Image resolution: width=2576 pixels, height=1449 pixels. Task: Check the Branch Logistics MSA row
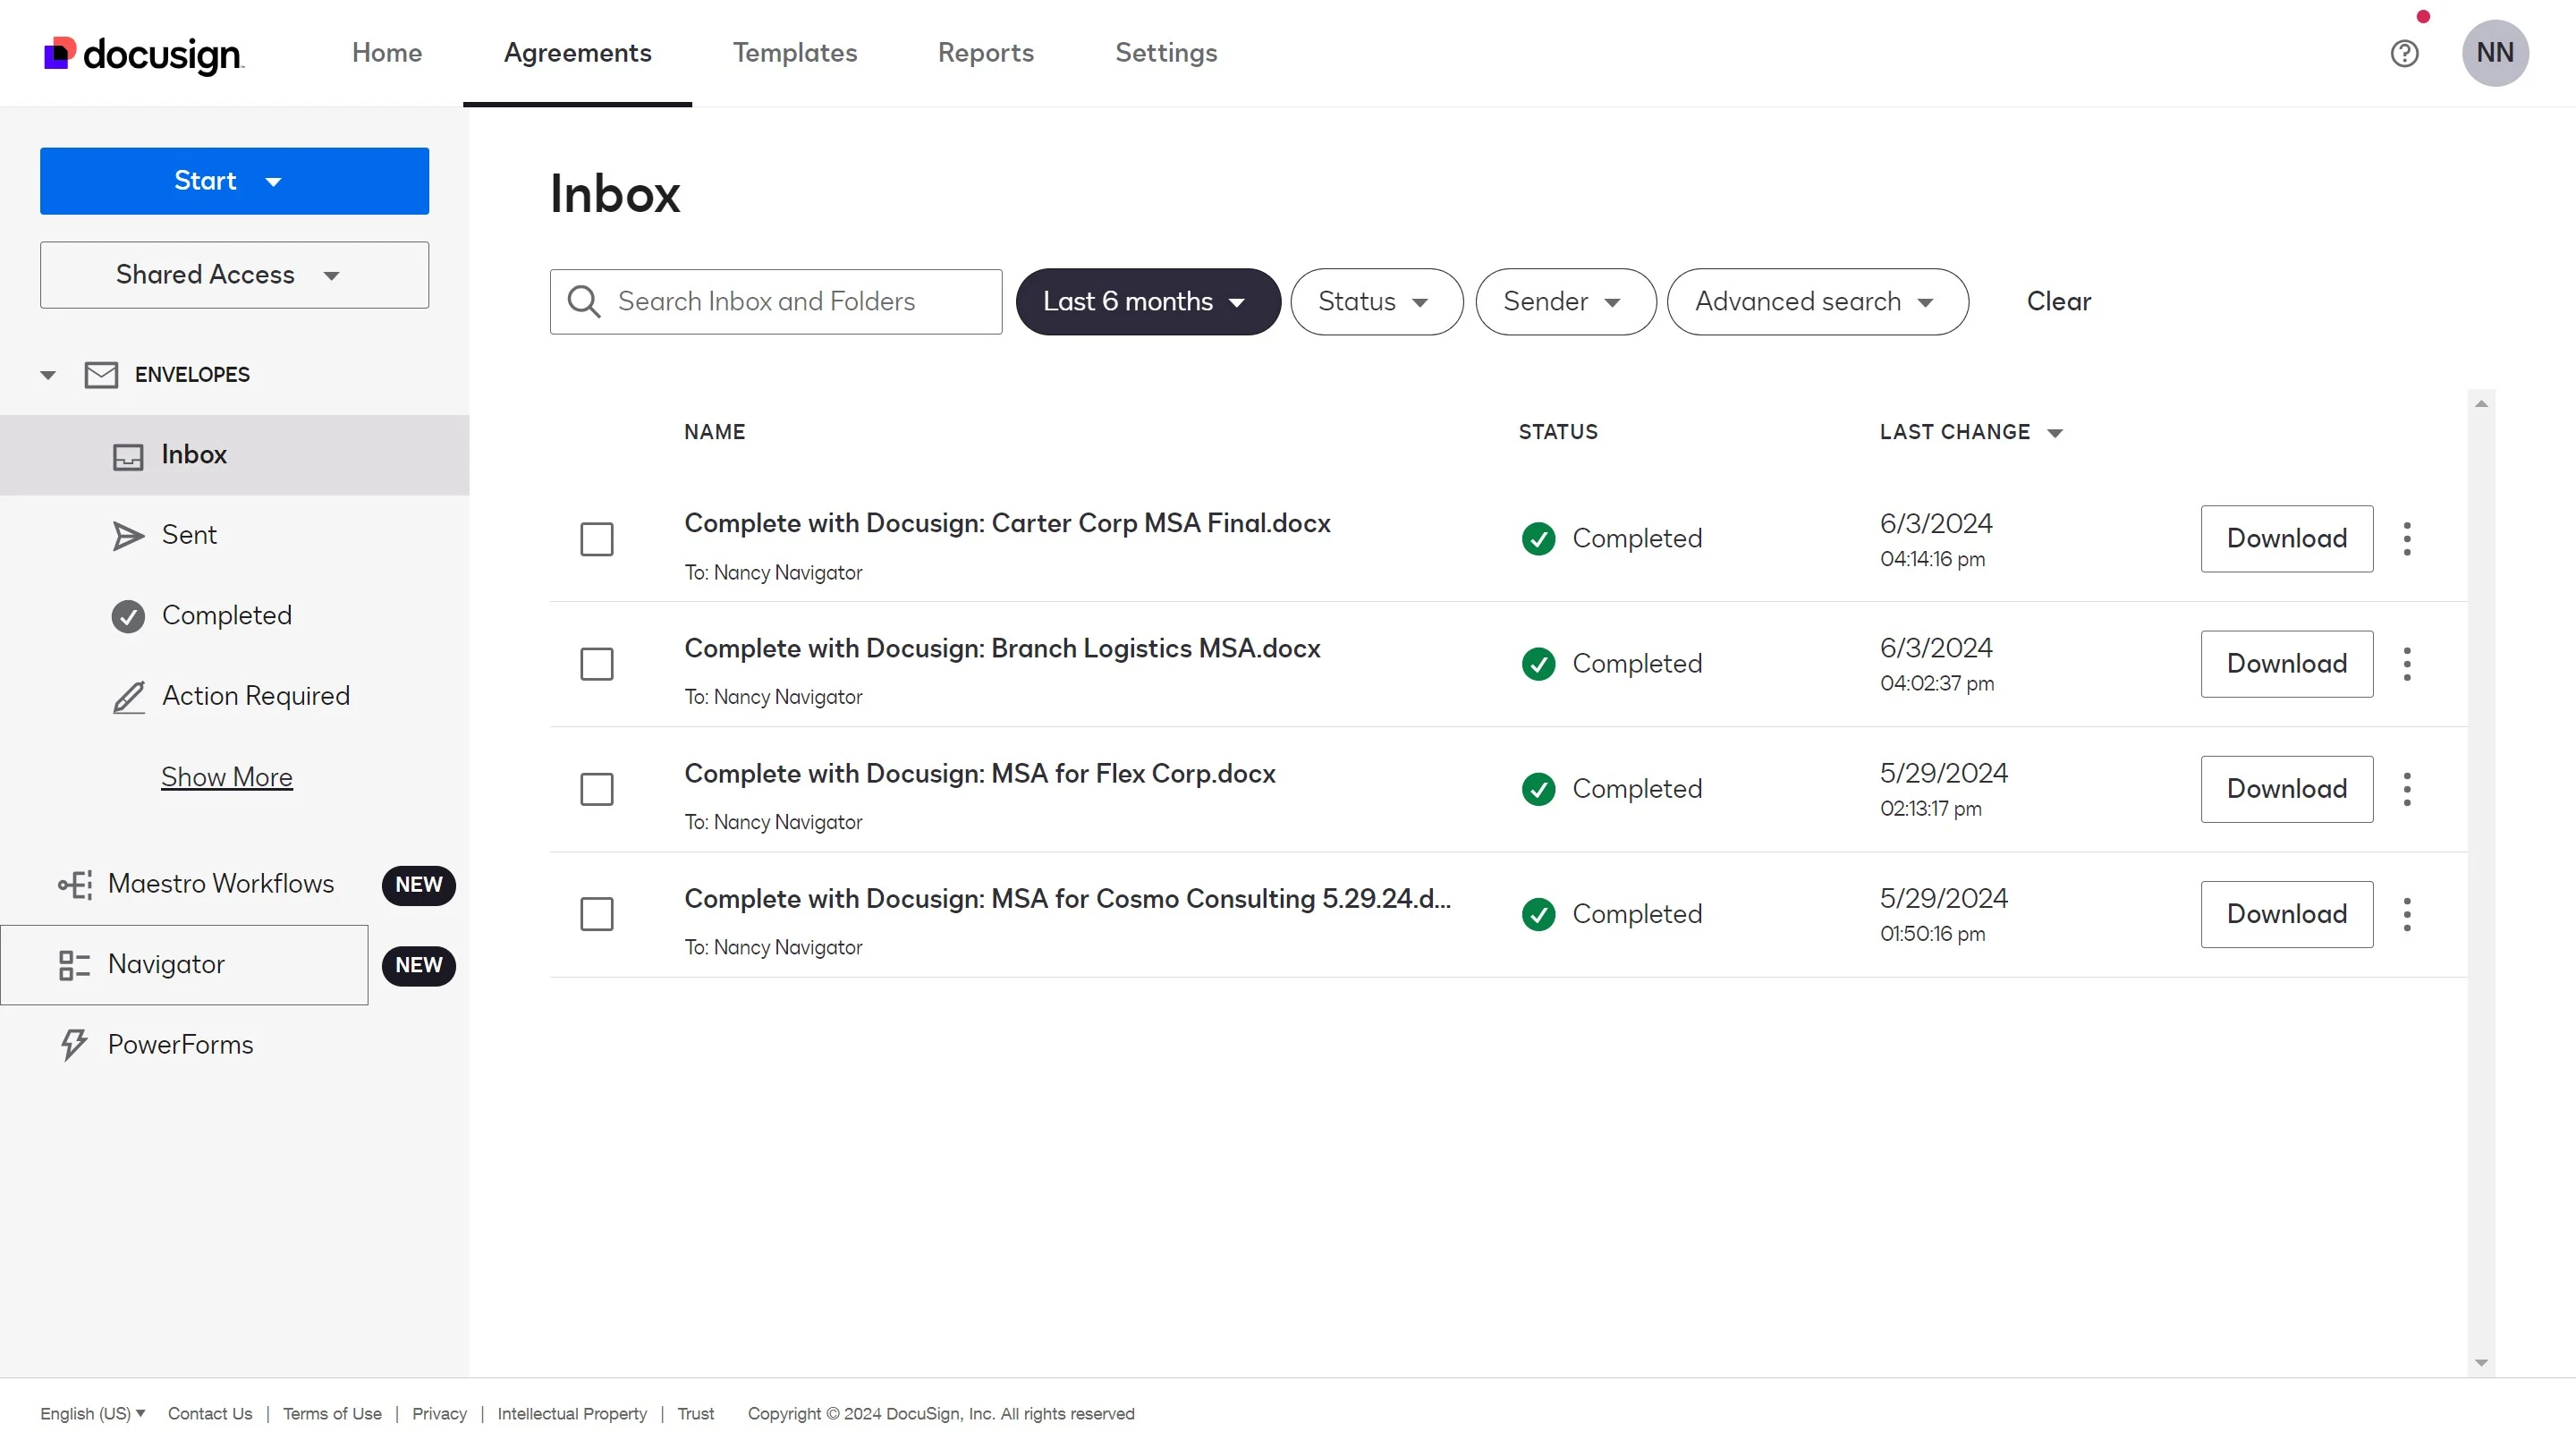click(597, 664)
